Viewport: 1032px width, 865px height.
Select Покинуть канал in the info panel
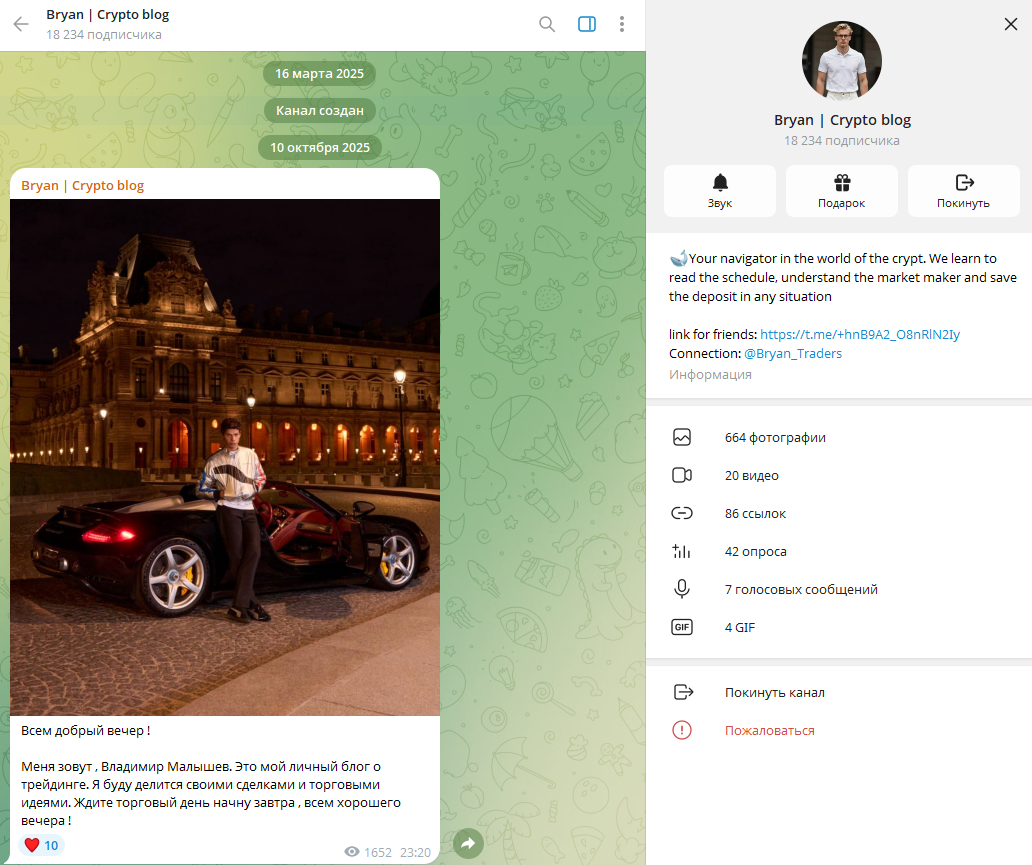(774, 692)
